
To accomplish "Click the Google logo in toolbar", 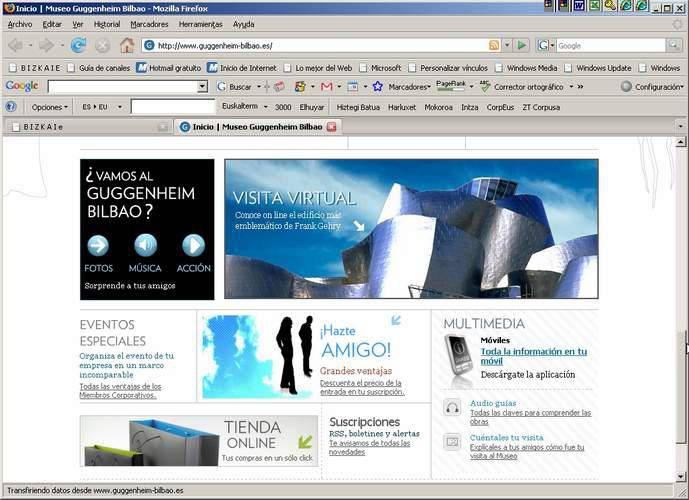I will 22,86.
